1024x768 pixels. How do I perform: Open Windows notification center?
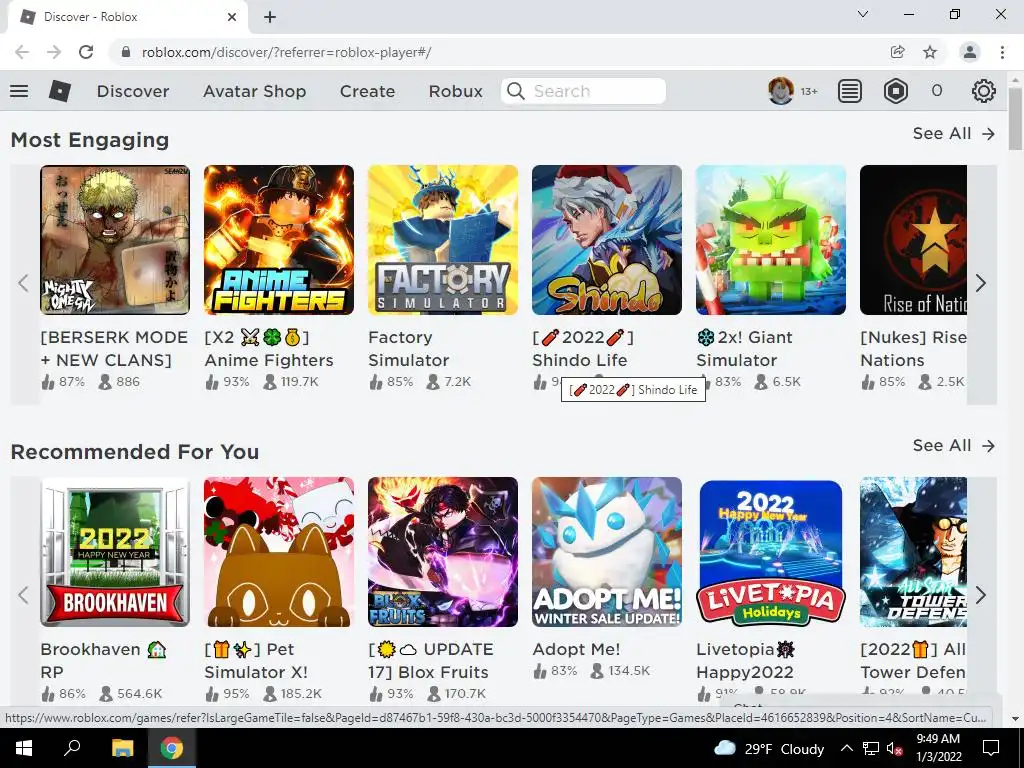[x=991, y=748]
